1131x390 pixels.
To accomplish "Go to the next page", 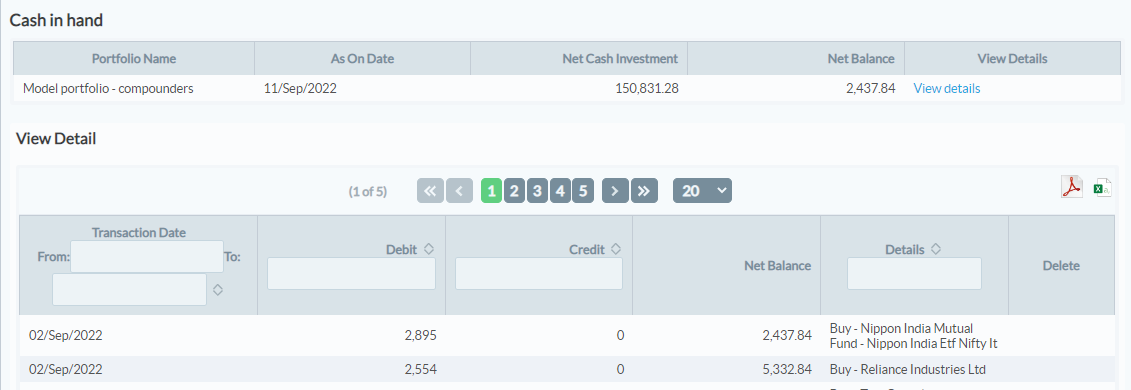I will pyautogui.click(x=615, y=191).
